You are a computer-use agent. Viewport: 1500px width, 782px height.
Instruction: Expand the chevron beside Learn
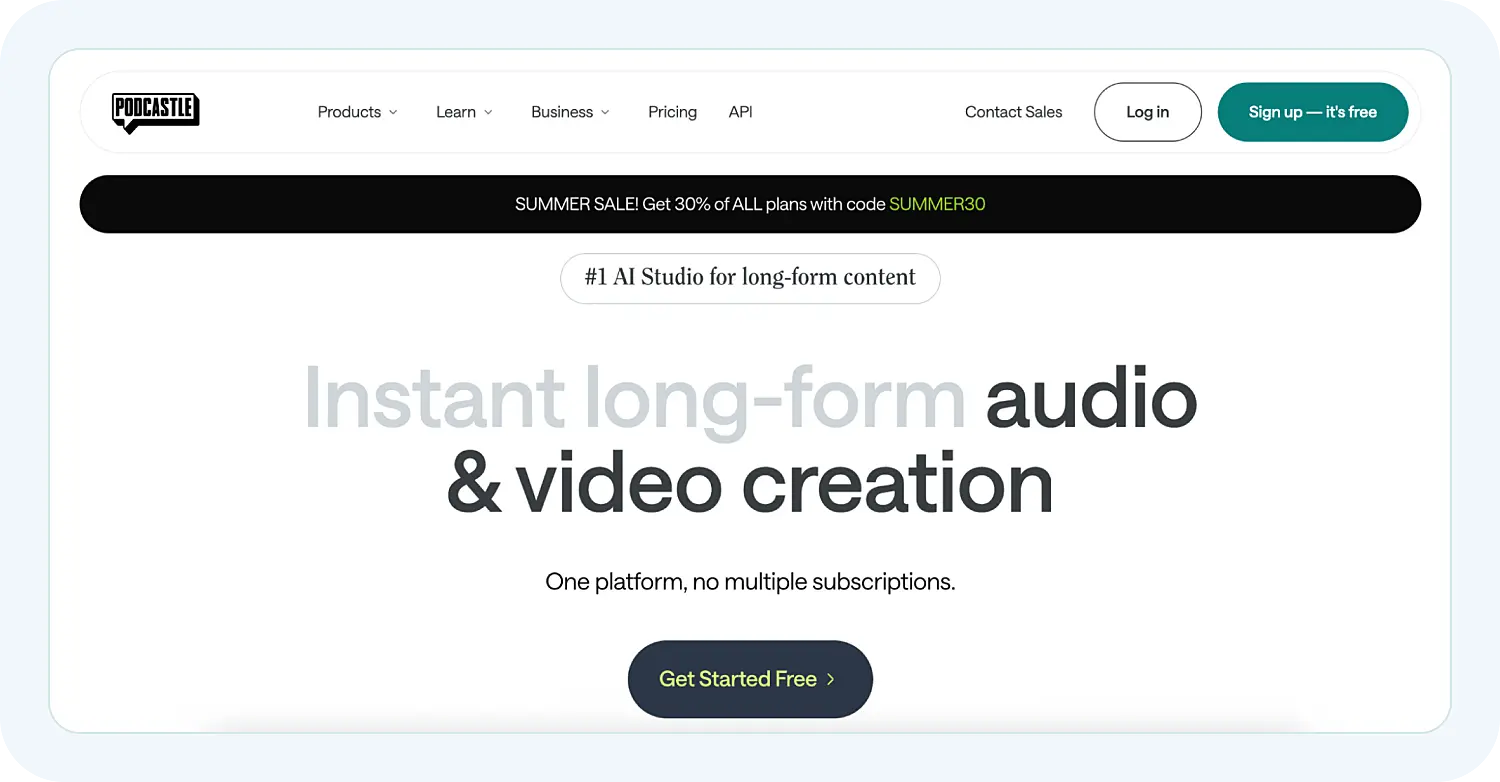click(x=488, y=112)
